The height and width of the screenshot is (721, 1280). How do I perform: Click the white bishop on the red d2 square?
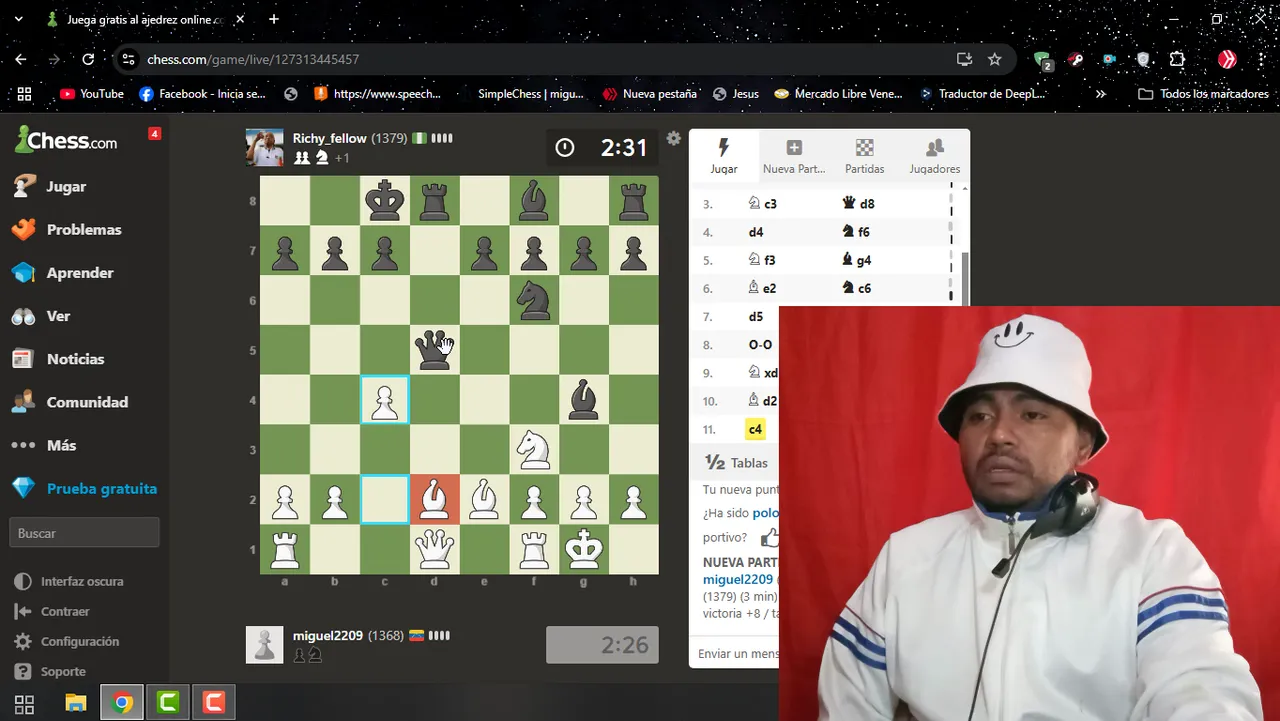[x=434, y=500]
